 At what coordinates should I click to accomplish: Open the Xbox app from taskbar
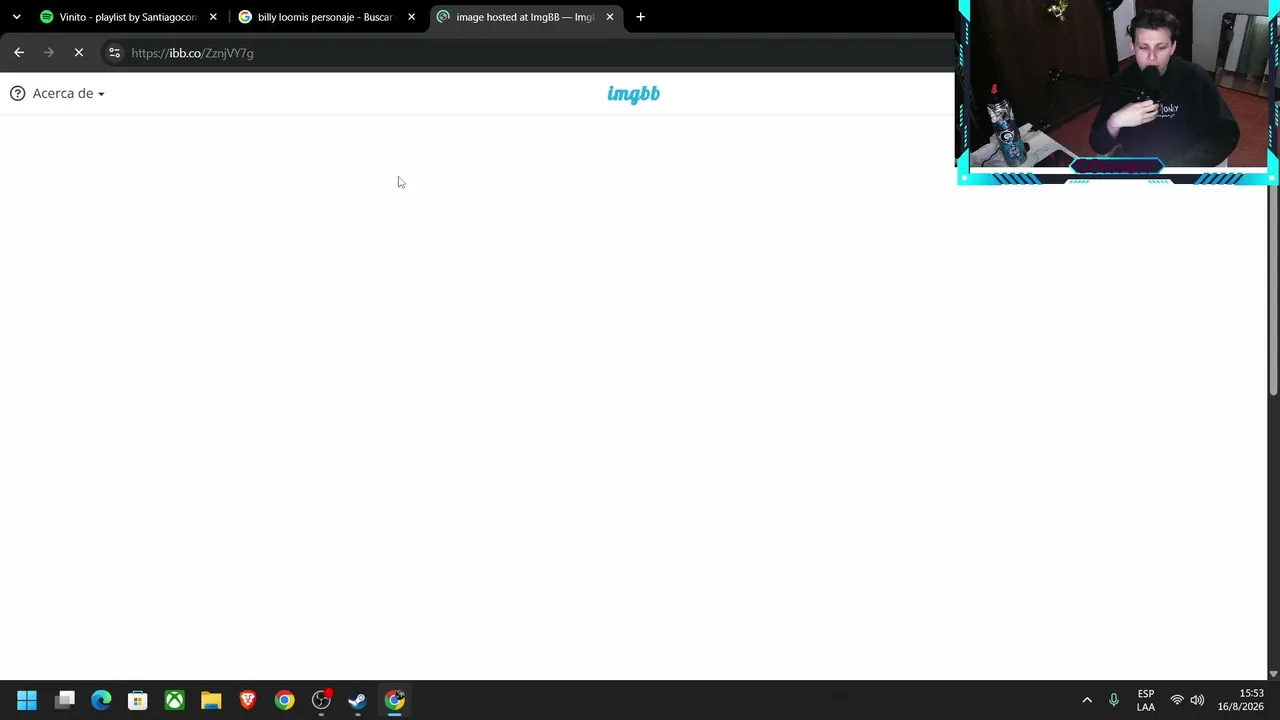(175, 700)
